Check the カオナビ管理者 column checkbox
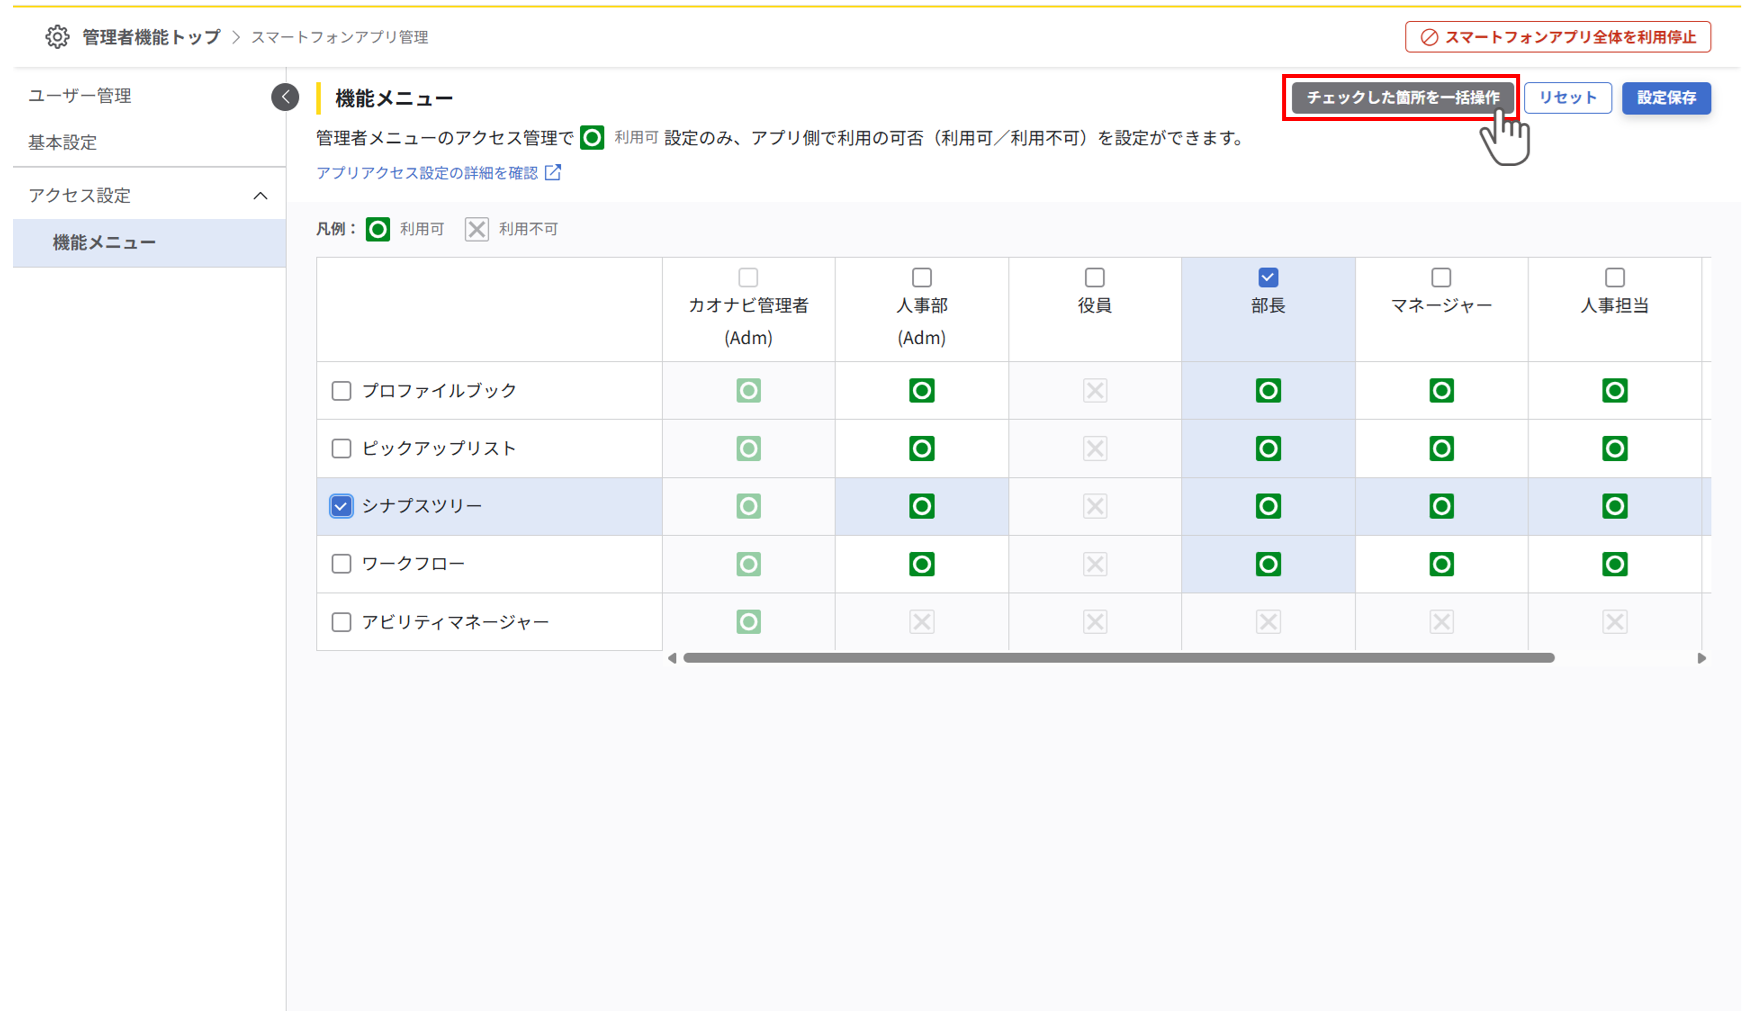This screenshot has width=1748, height=1011. pyautogui.click(x=748, y=277)
